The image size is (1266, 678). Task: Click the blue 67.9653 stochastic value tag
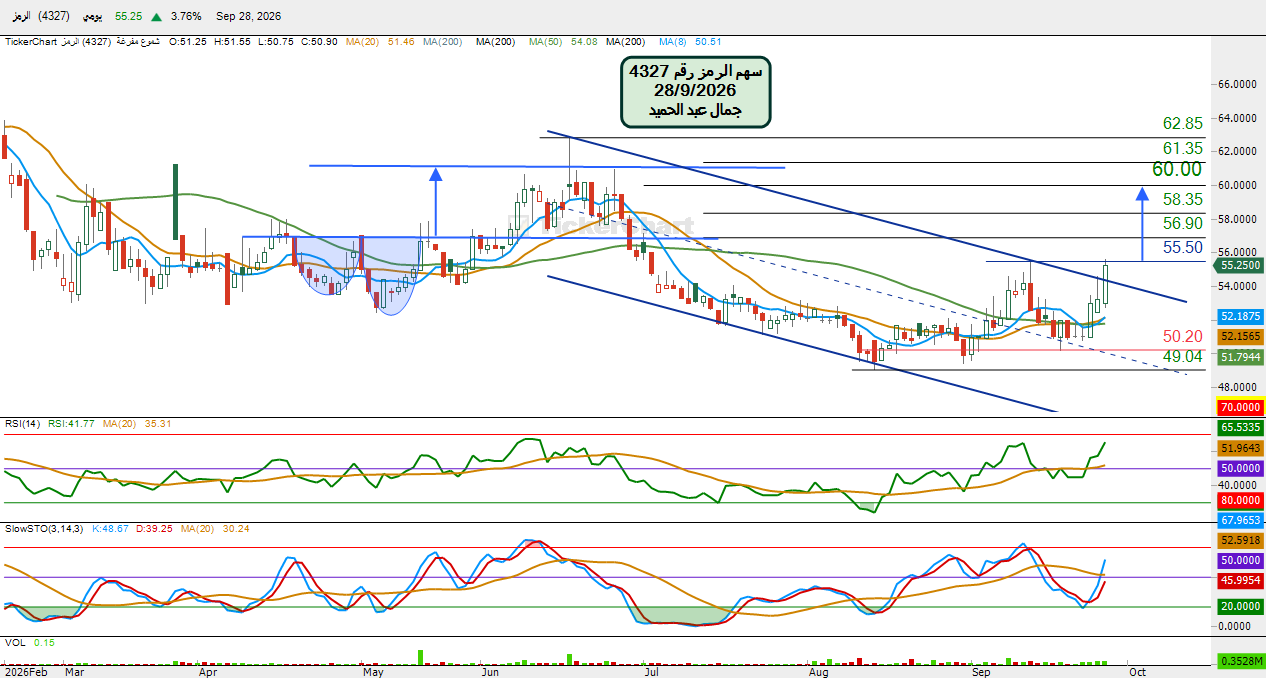(x=1241, y=520)
